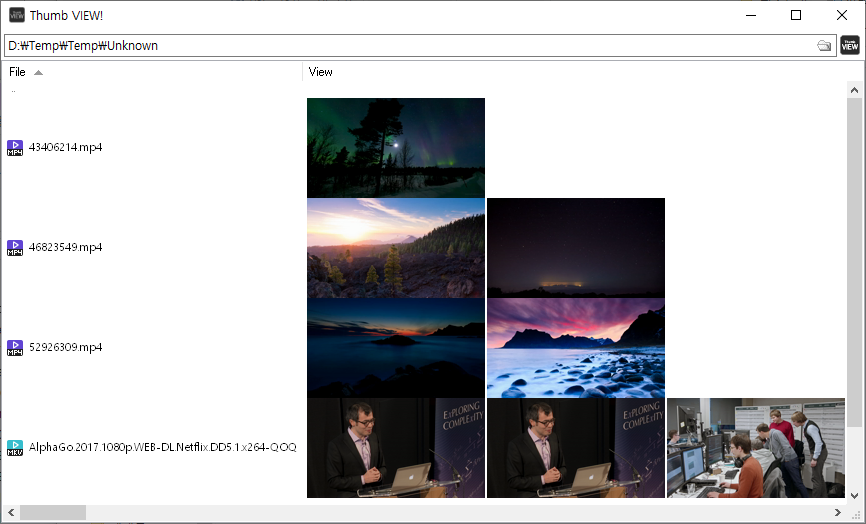
Task: Click the MP4 icon for 52926309.mp4
Action: click(x=15, y=348)
